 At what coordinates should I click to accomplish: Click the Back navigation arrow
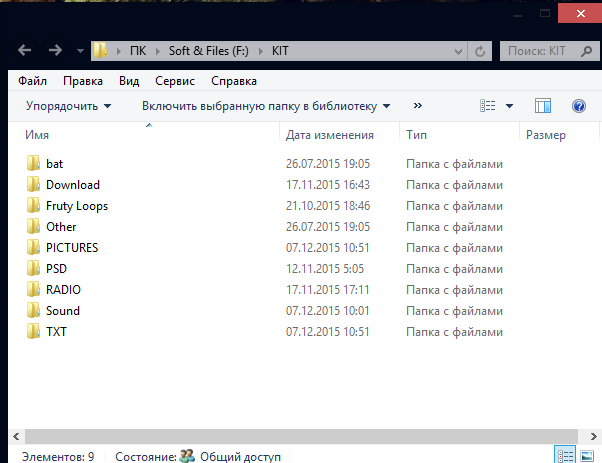tap(26, 51)
